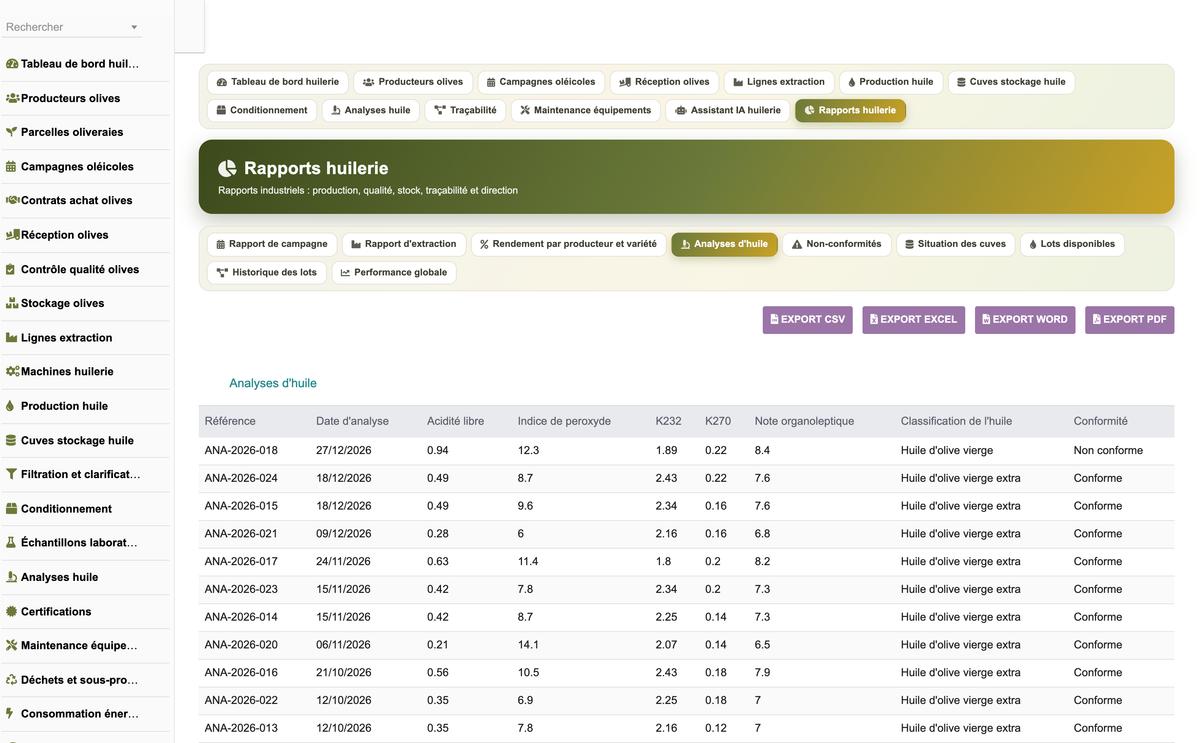Screen dimensions: 1200x743
Task: Show Rendement par producteur et variété report
Action: tap(568, 244)
